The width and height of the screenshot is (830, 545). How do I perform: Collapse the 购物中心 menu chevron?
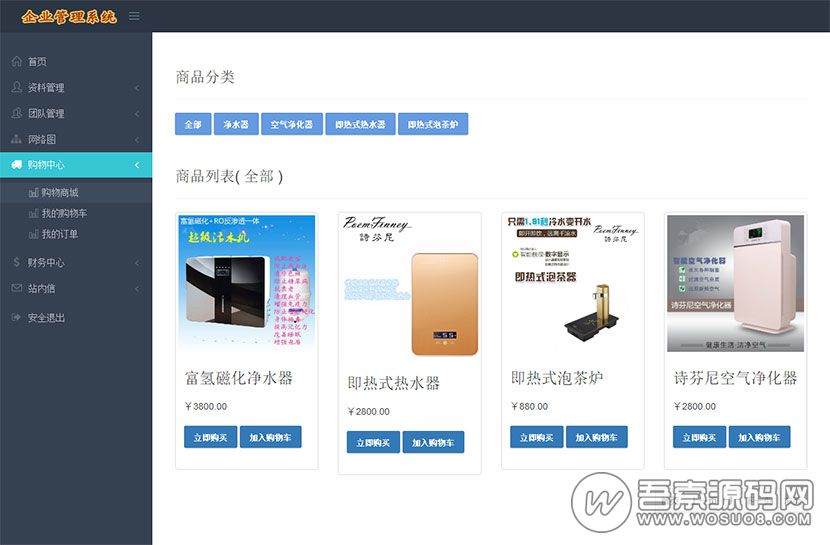click(137, 165)
